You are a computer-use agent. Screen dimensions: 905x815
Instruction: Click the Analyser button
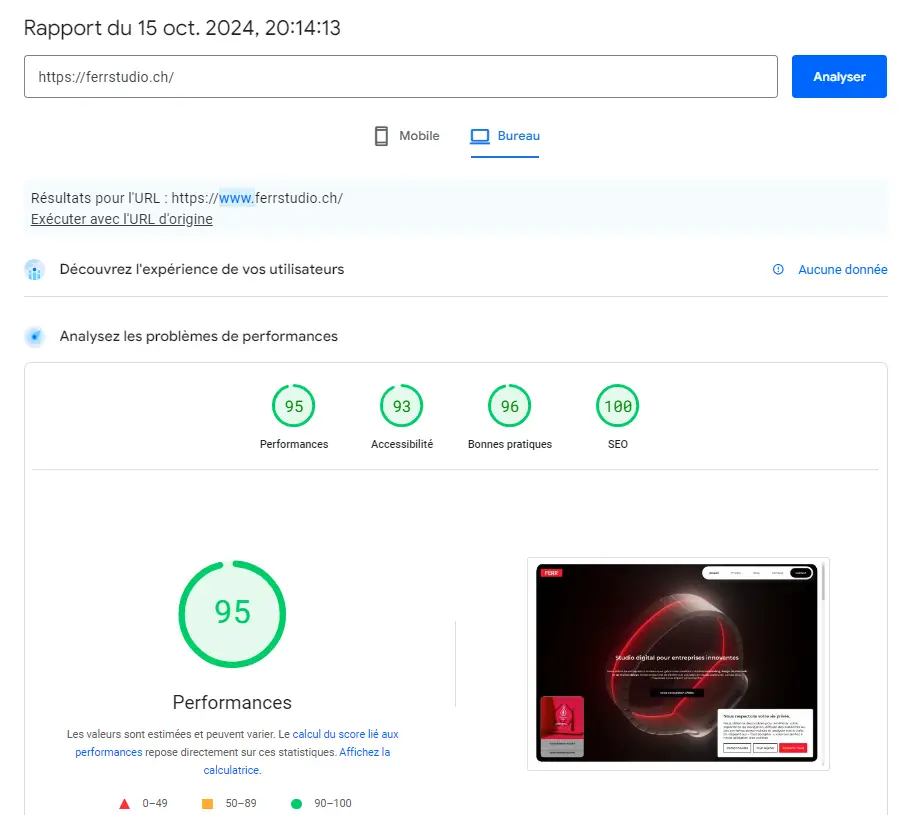coord(839,76)
